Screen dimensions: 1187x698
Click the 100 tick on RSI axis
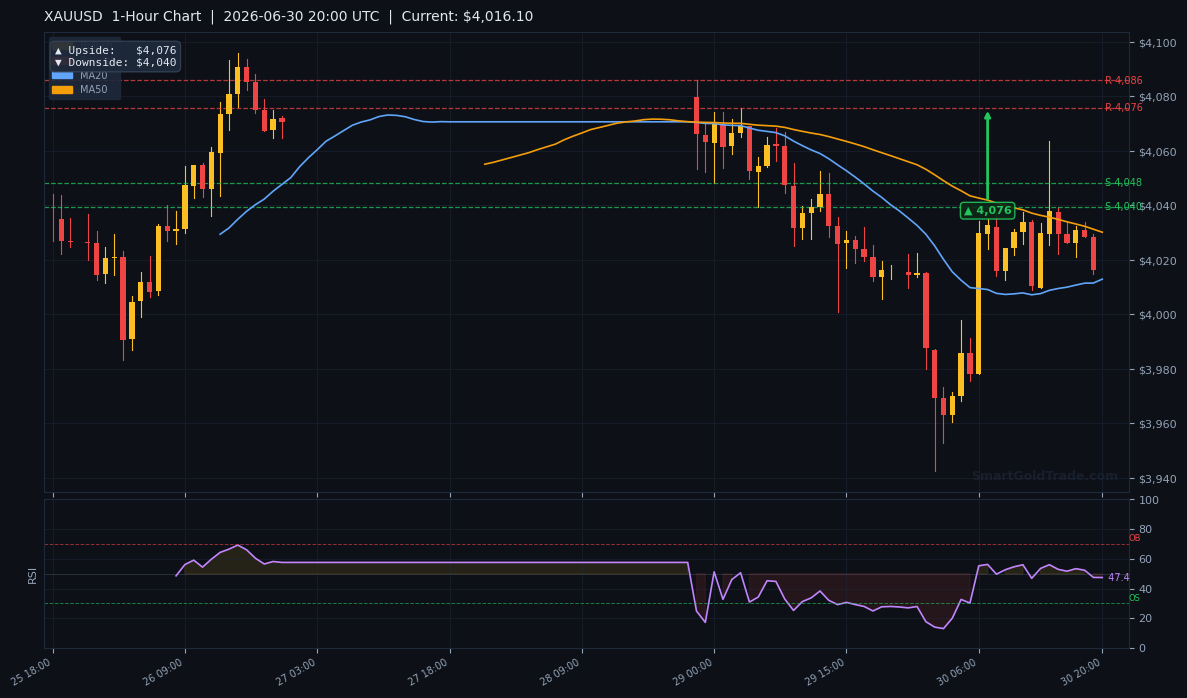(x=1148, y=500)
